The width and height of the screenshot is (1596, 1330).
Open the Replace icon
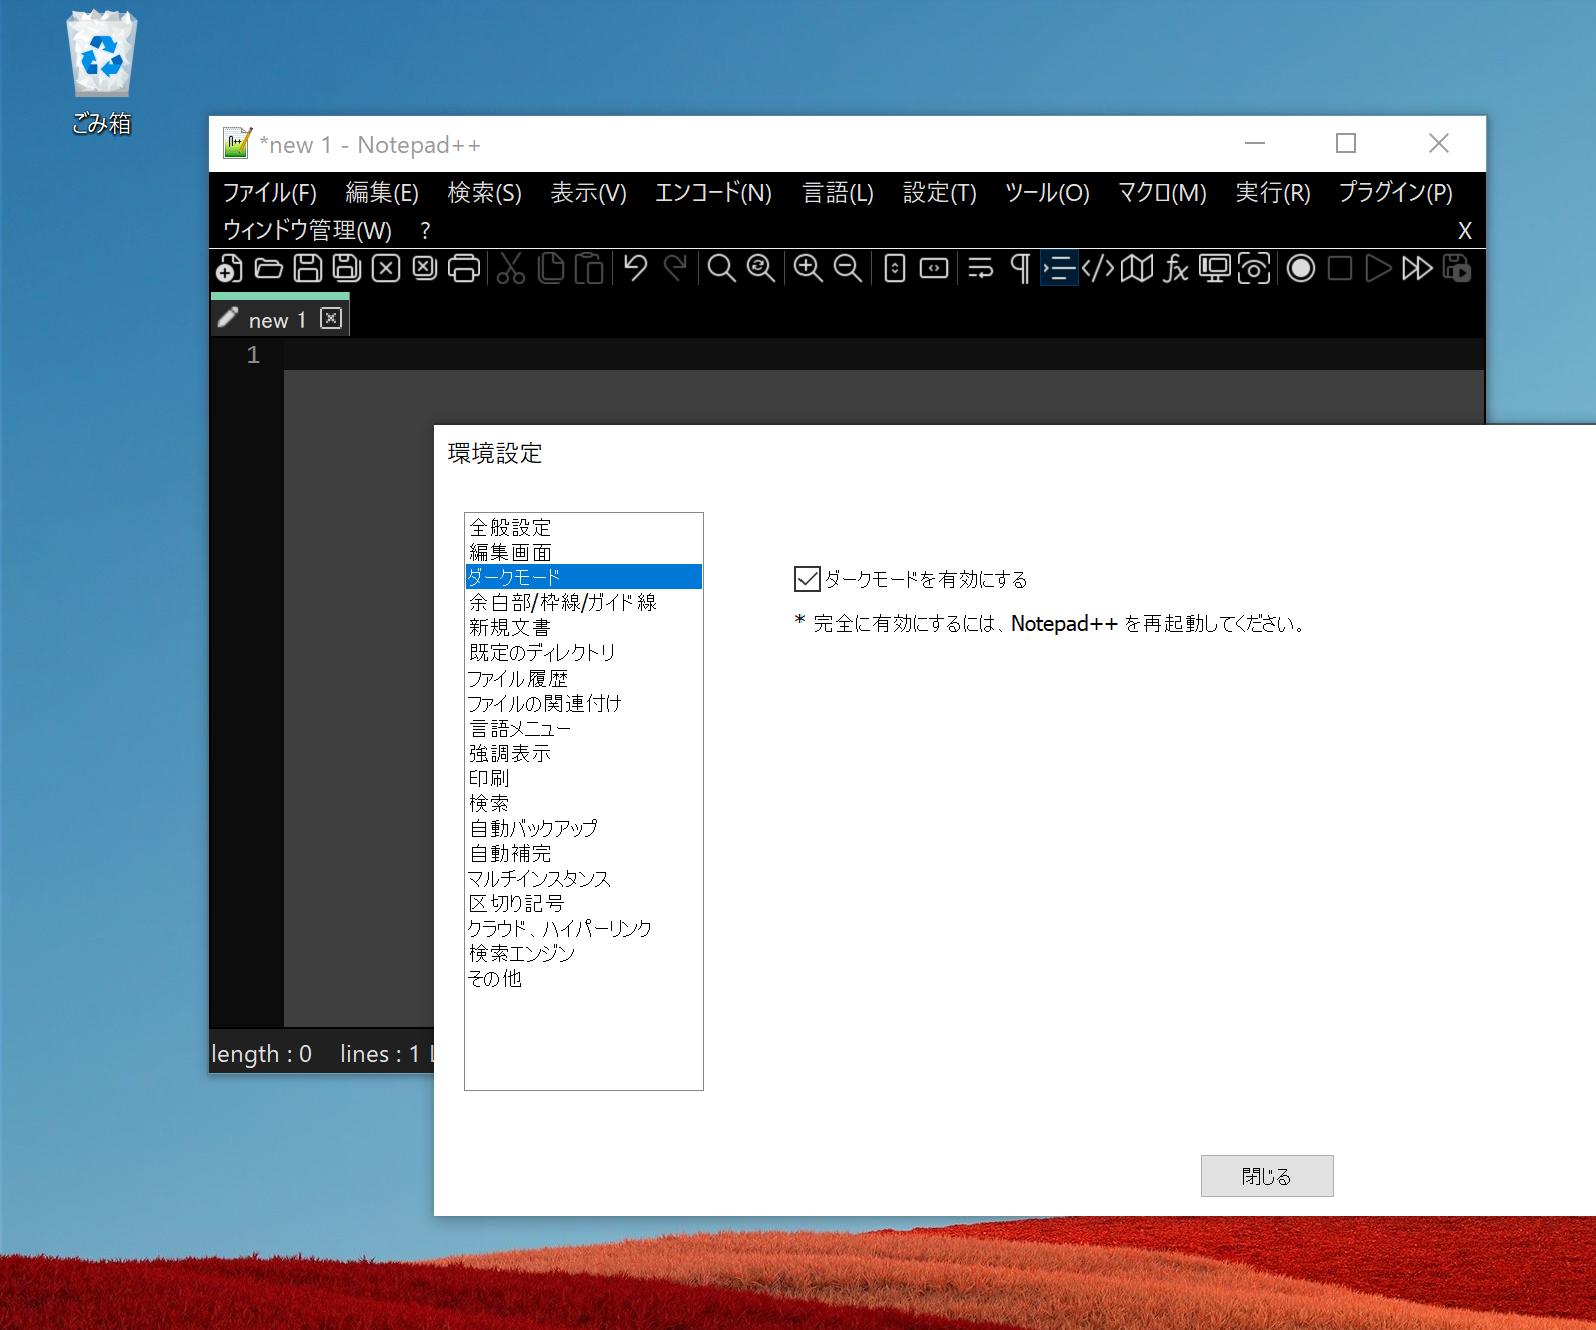[761, 268]
